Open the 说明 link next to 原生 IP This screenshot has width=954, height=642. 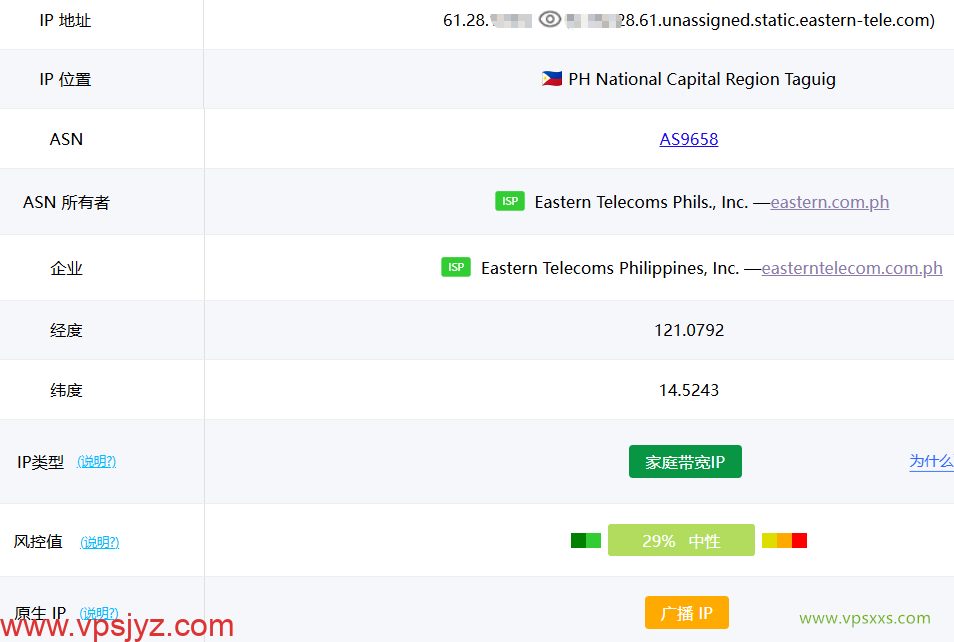(99, 612)
